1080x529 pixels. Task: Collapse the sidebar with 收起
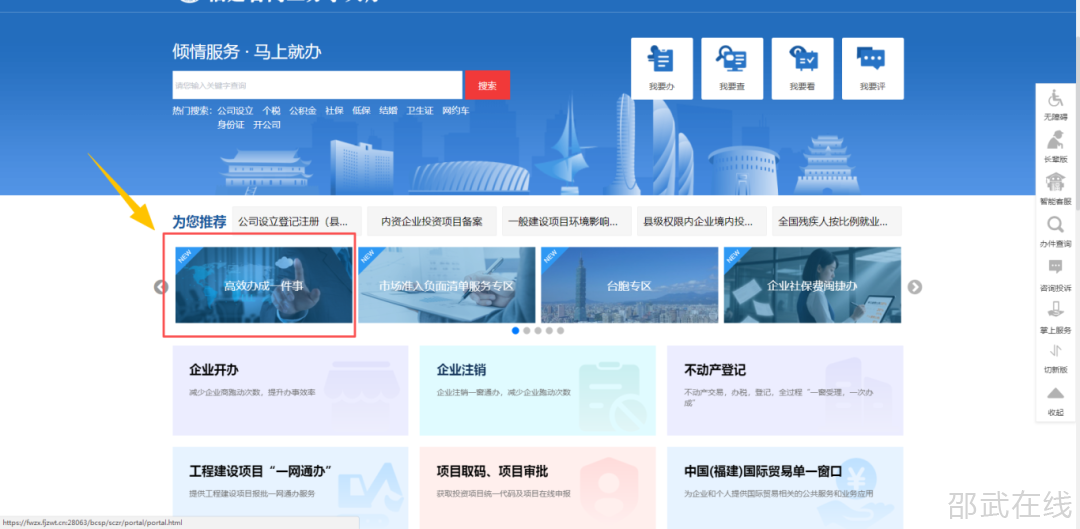(1055, 399)
